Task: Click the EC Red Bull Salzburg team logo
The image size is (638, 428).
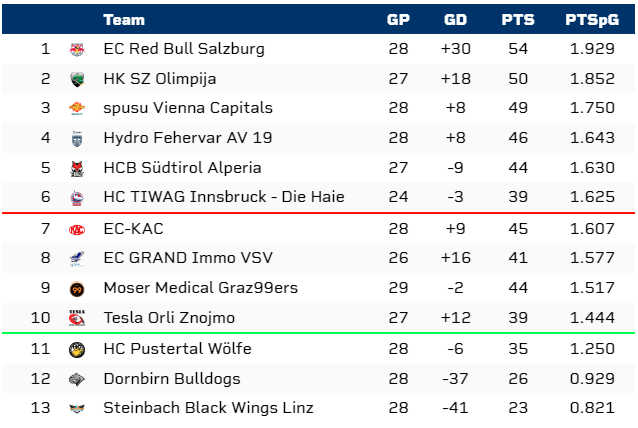Action: pos(77,49)
